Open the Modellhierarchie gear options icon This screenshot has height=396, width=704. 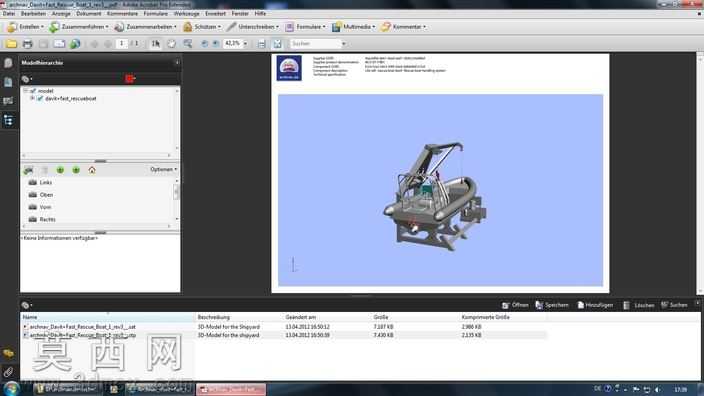coord(27,79)
